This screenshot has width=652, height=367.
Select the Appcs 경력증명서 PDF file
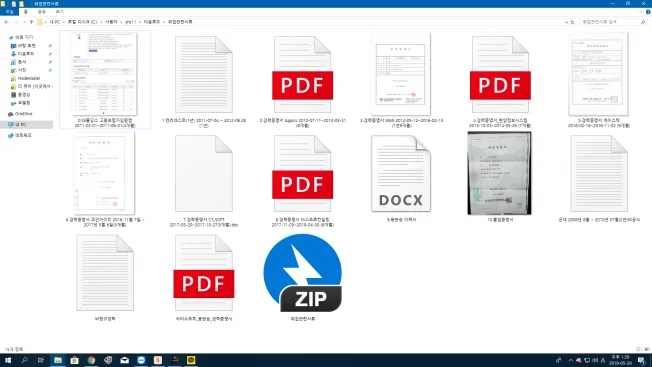(303, 74)
